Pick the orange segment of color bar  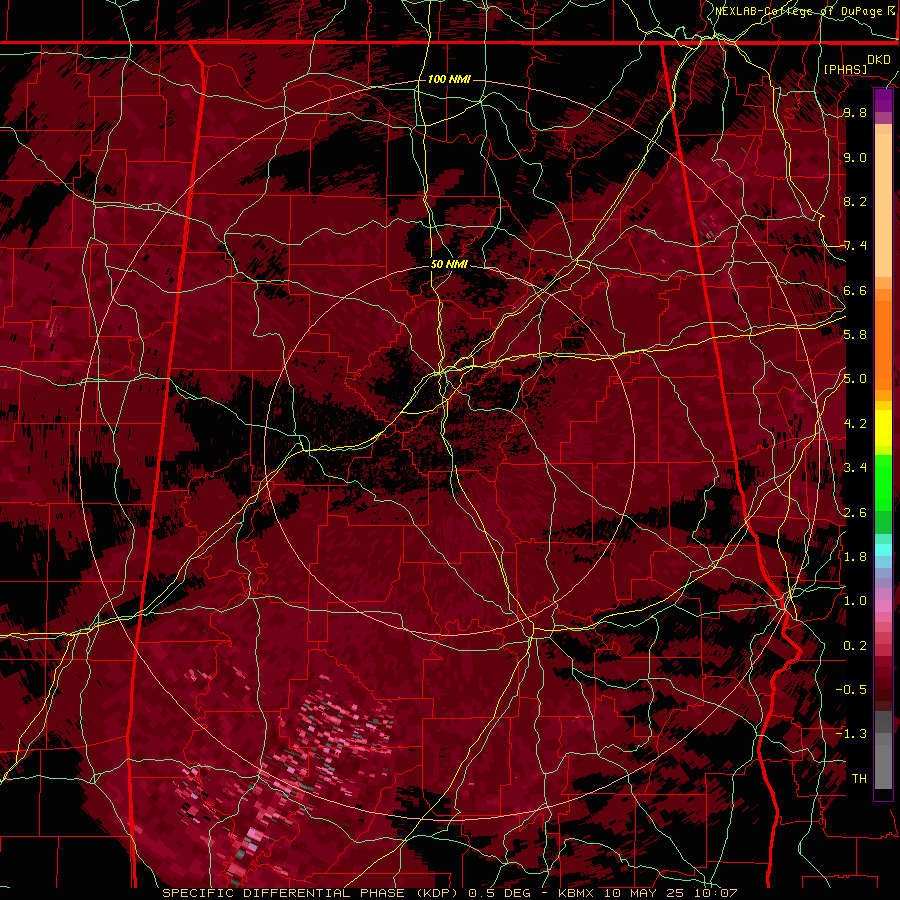tap(883, 346)
